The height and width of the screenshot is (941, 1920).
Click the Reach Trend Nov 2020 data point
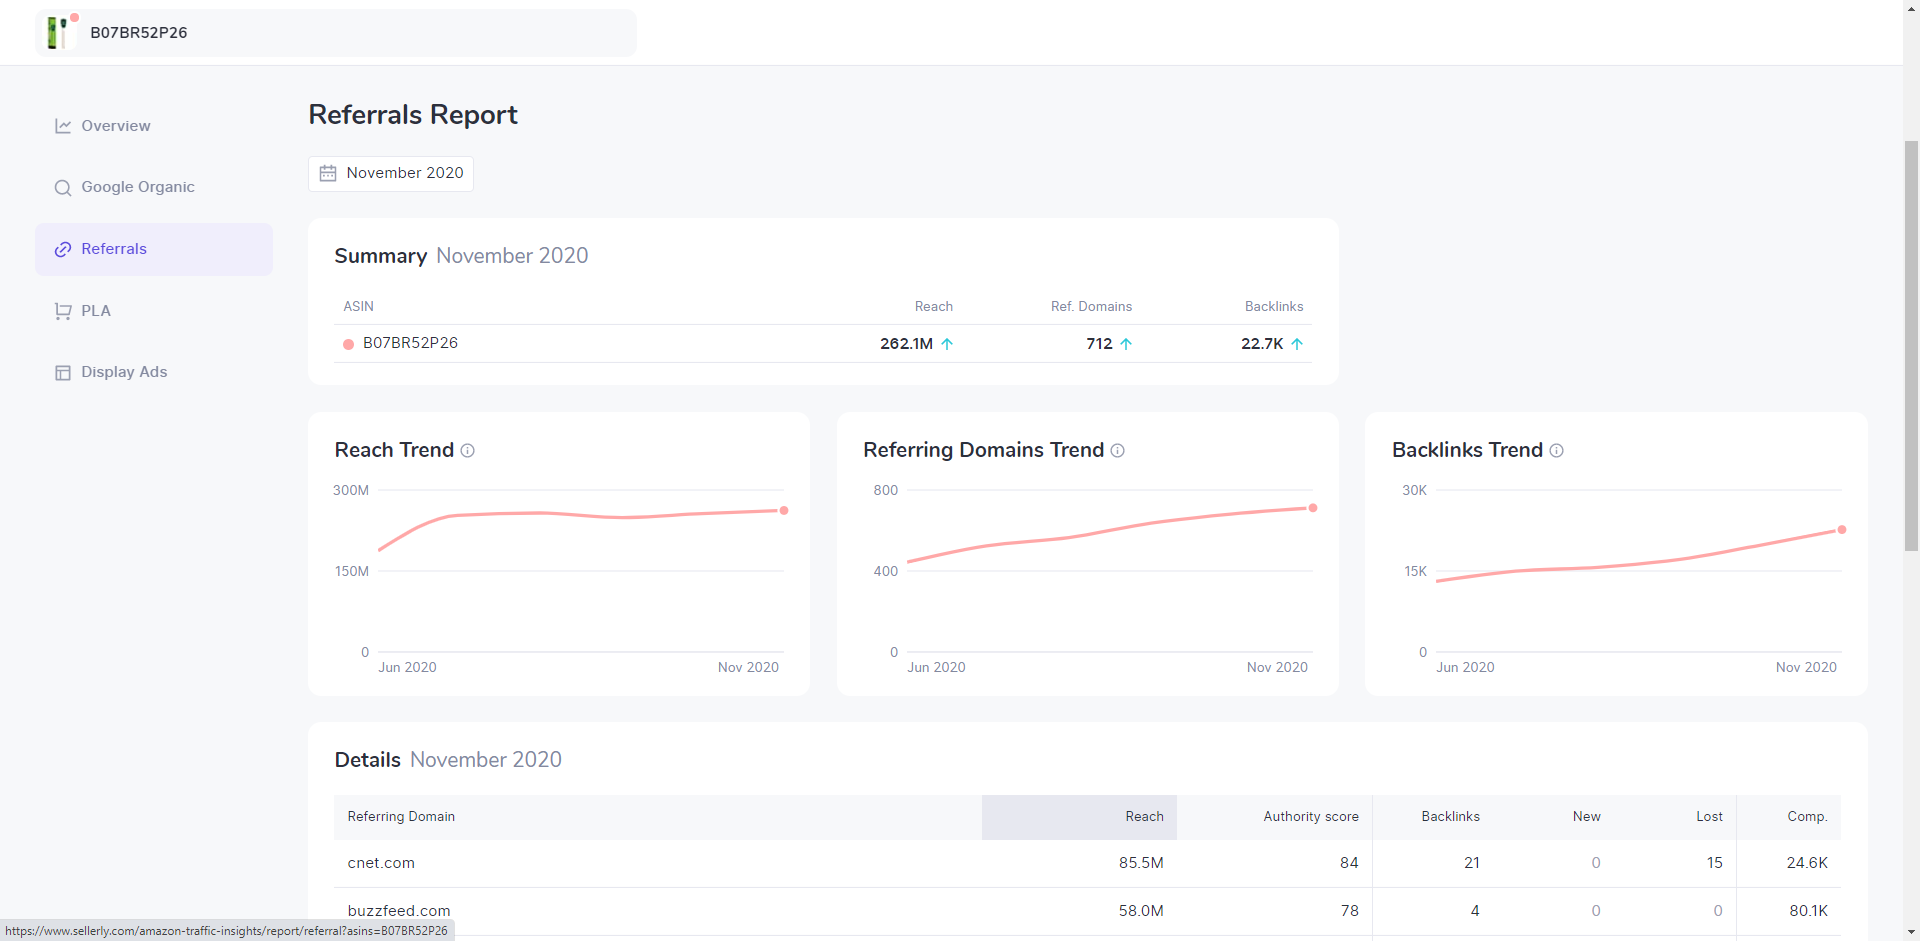pos(784,511)
